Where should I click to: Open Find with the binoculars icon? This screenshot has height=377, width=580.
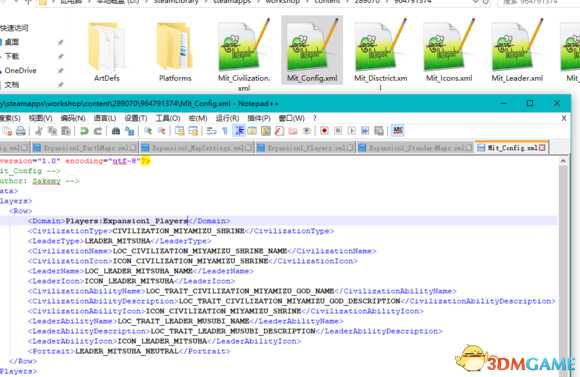[x=116, y=131]
